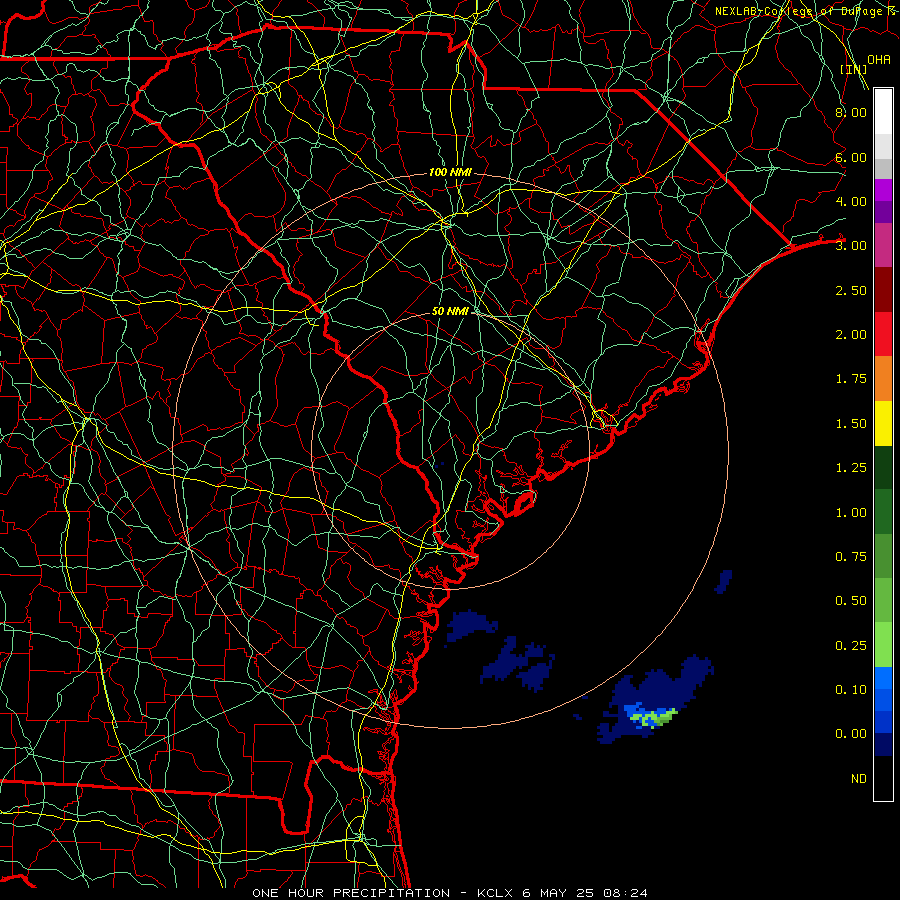Image resolution: width=900 pixels, height=900 pixels.
Task: Click the 0.25 legend value
Action: click(x=851, y=646)
